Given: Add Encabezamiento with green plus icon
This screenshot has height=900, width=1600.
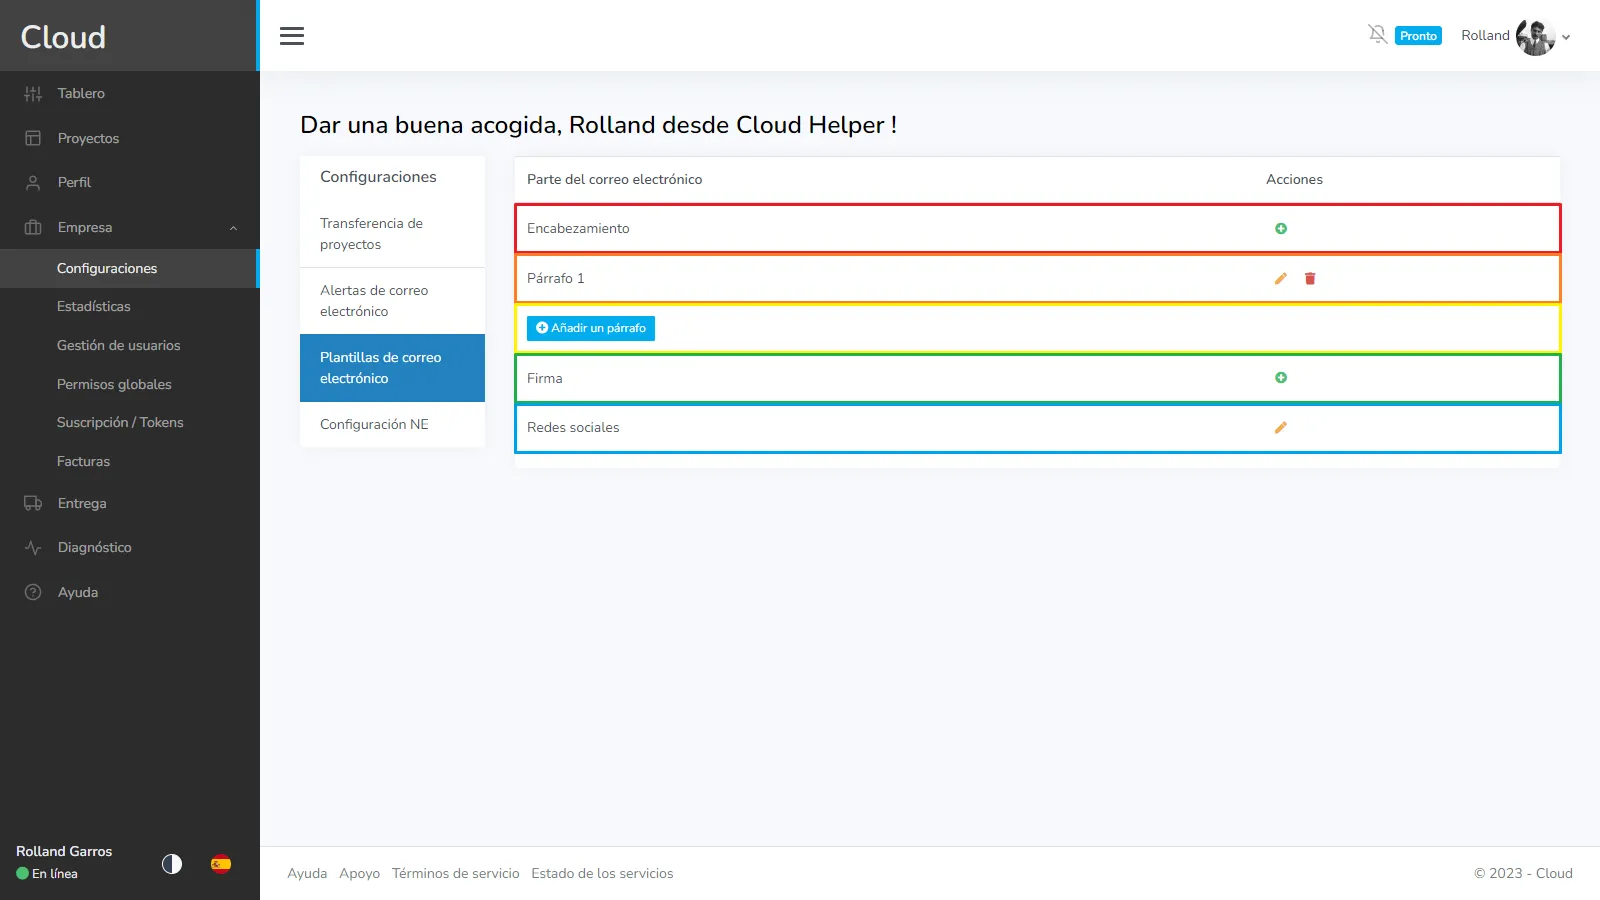Looking at the screenshot, I should coord(1281,229).
